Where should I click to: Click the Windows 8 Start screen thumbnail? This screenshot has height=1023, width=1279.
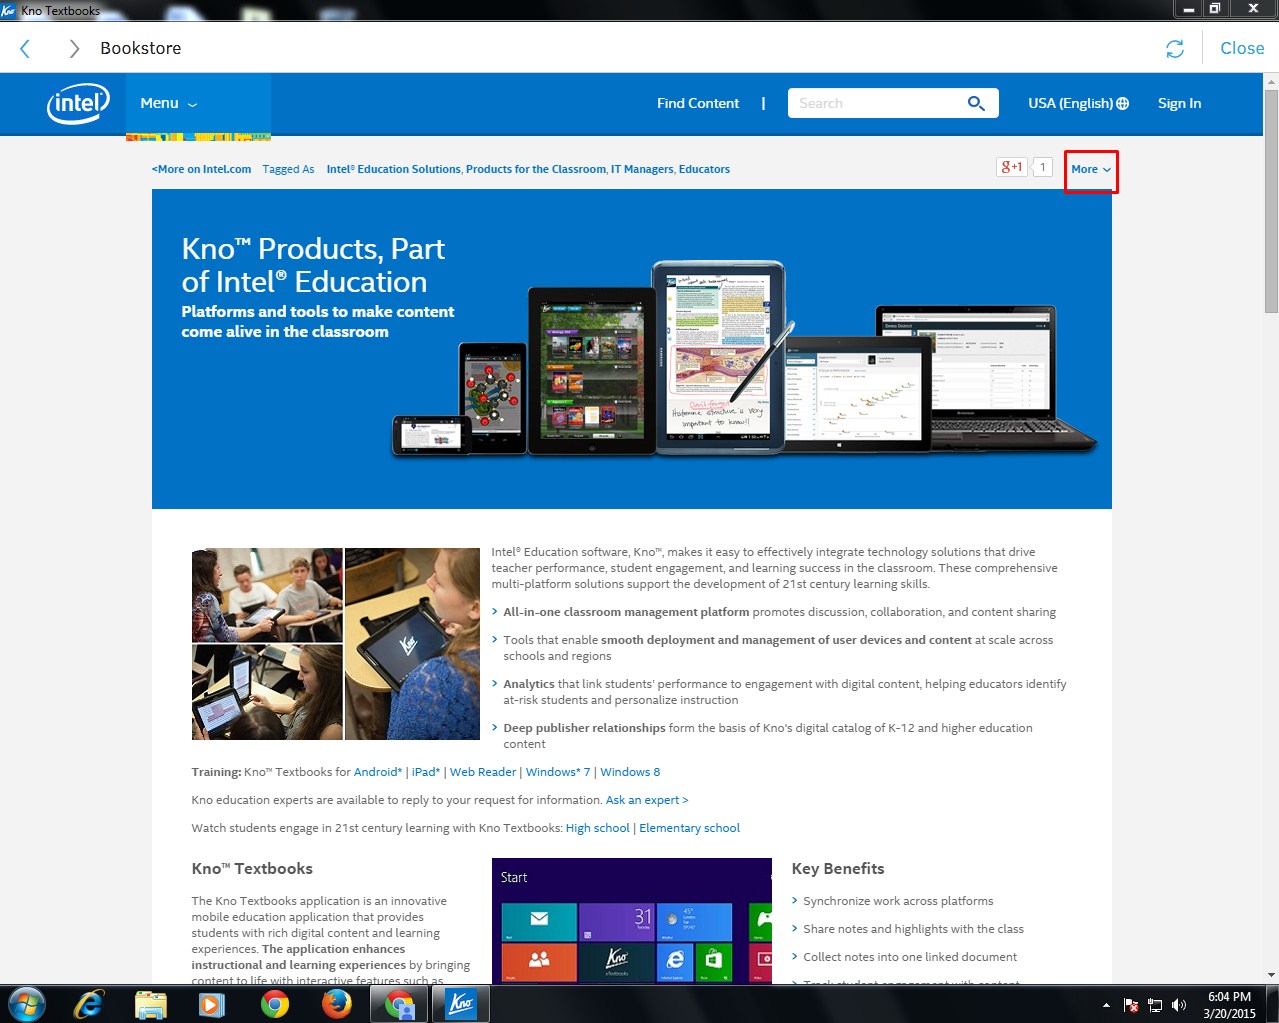(x=632, y=920)
